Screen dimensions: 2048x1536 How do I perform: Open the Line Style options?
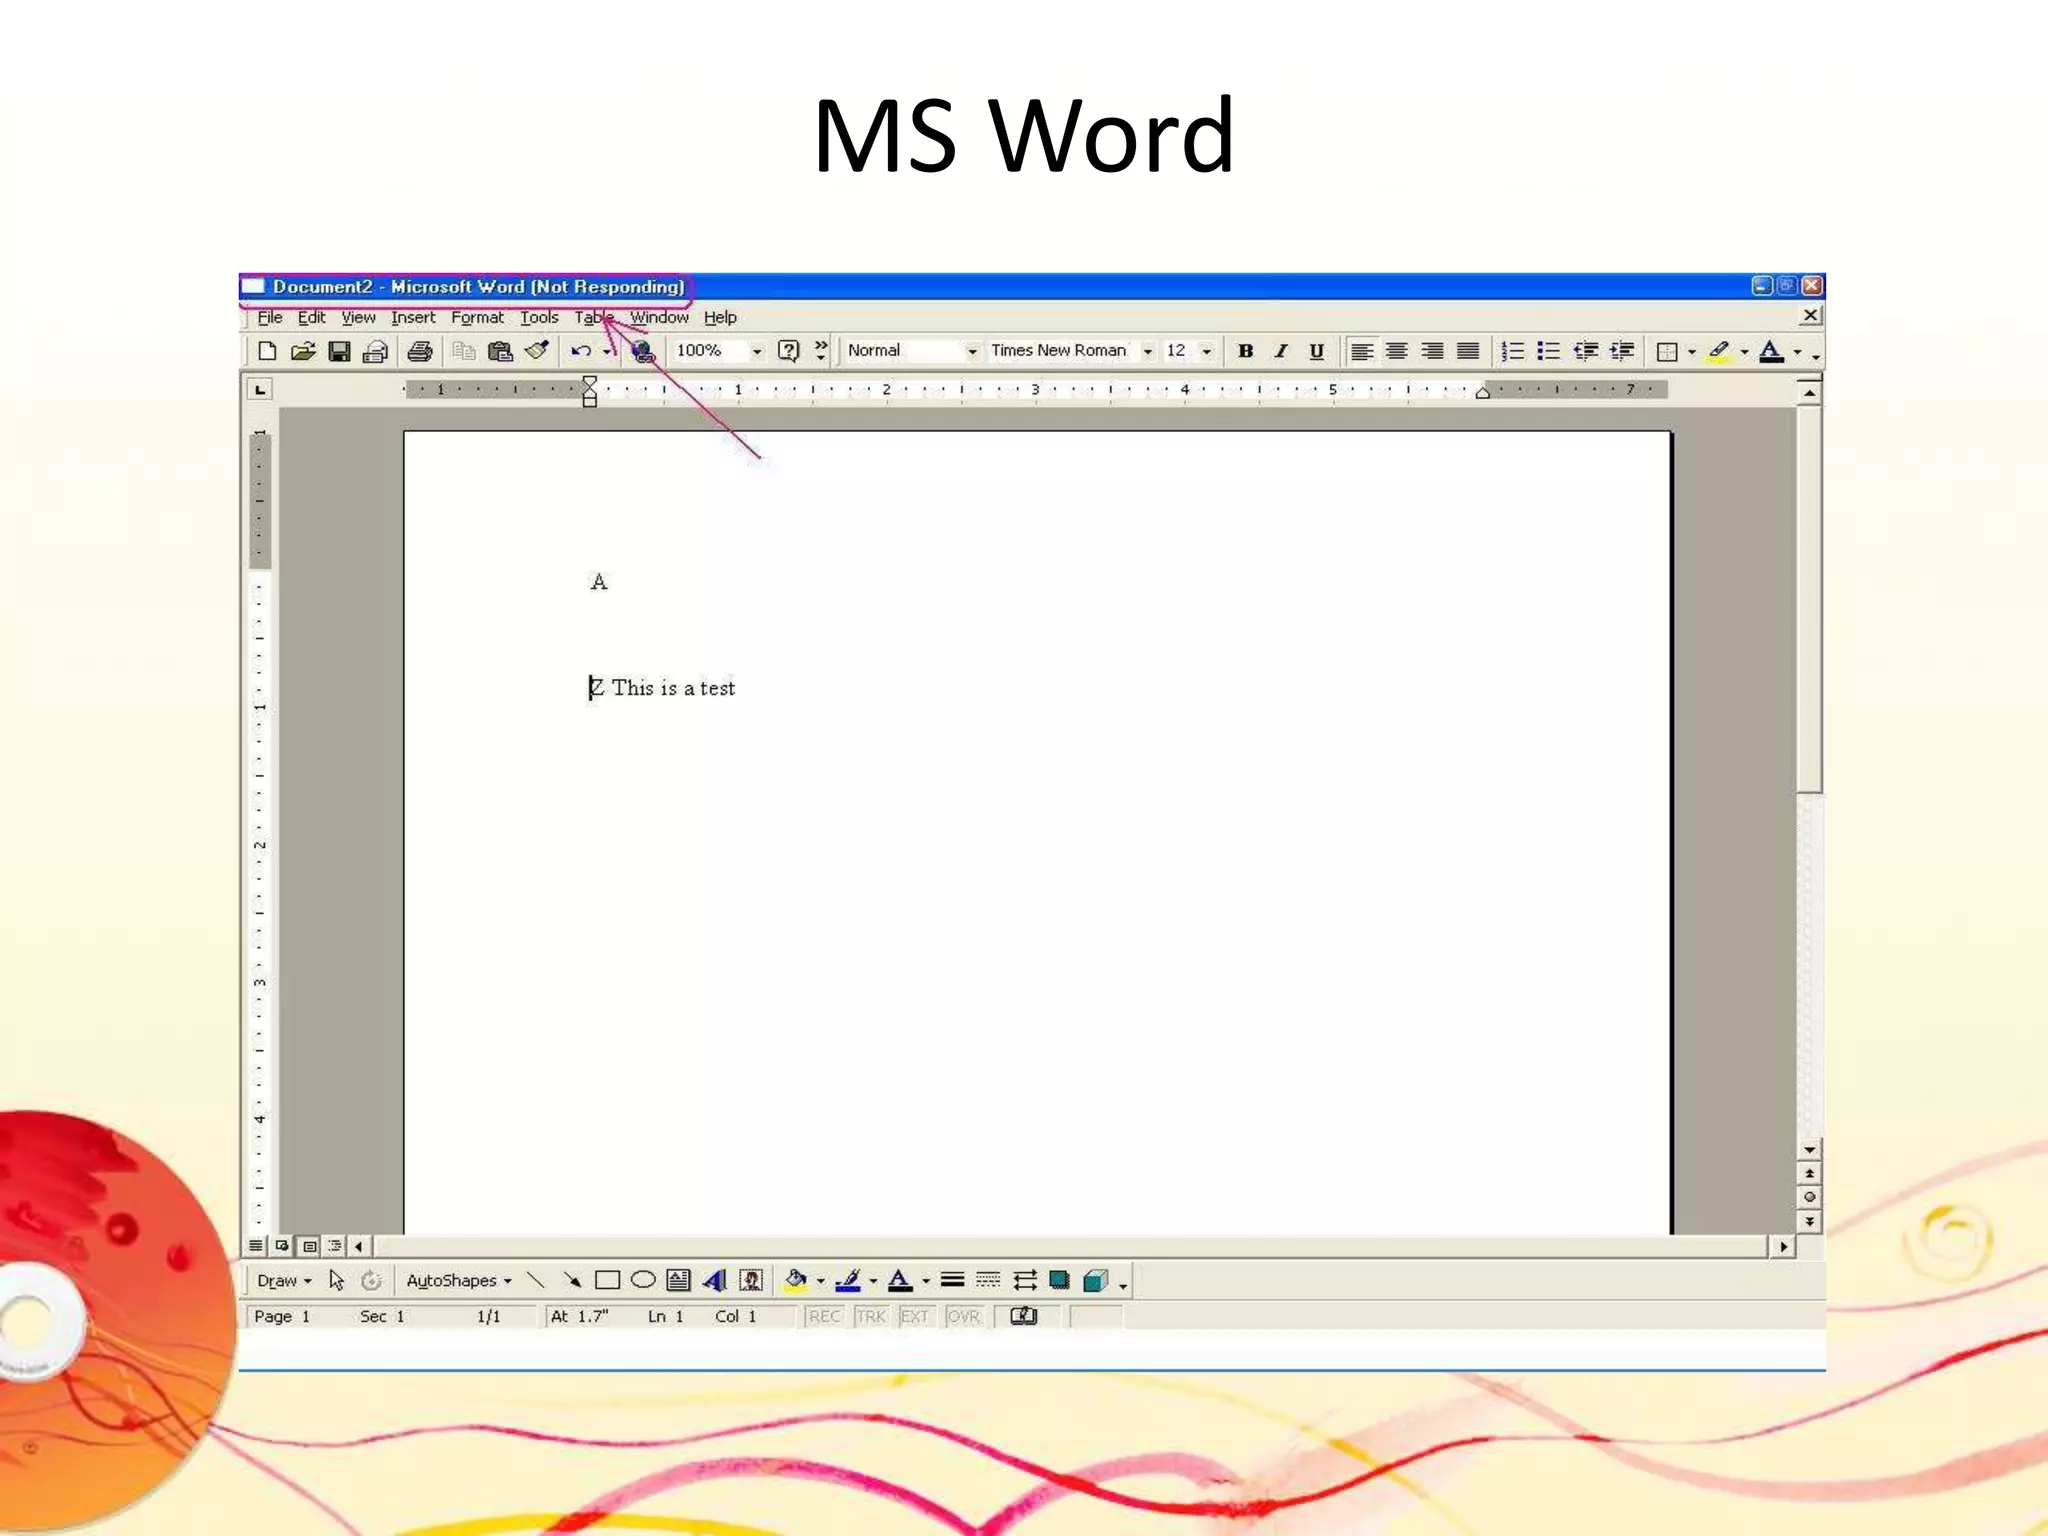[953, 1280]
